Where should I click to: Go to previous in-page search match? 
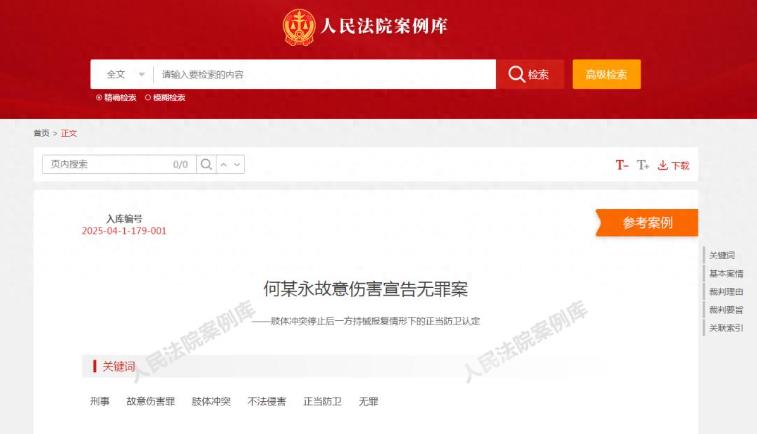[224, 165]
